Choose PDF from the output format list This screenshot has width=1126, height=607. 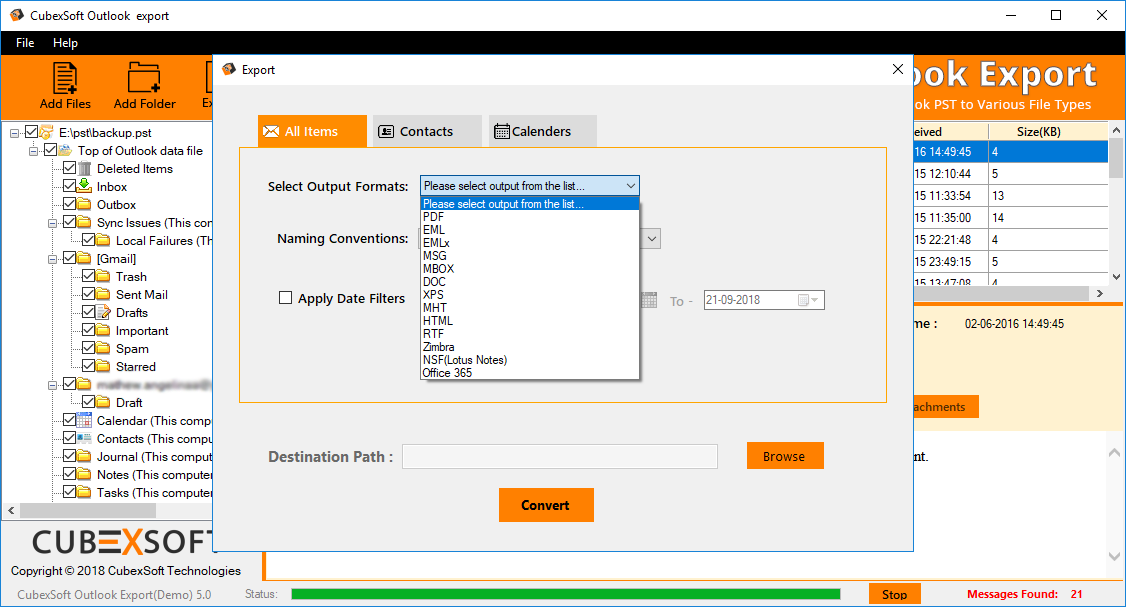tap(434, 217)
